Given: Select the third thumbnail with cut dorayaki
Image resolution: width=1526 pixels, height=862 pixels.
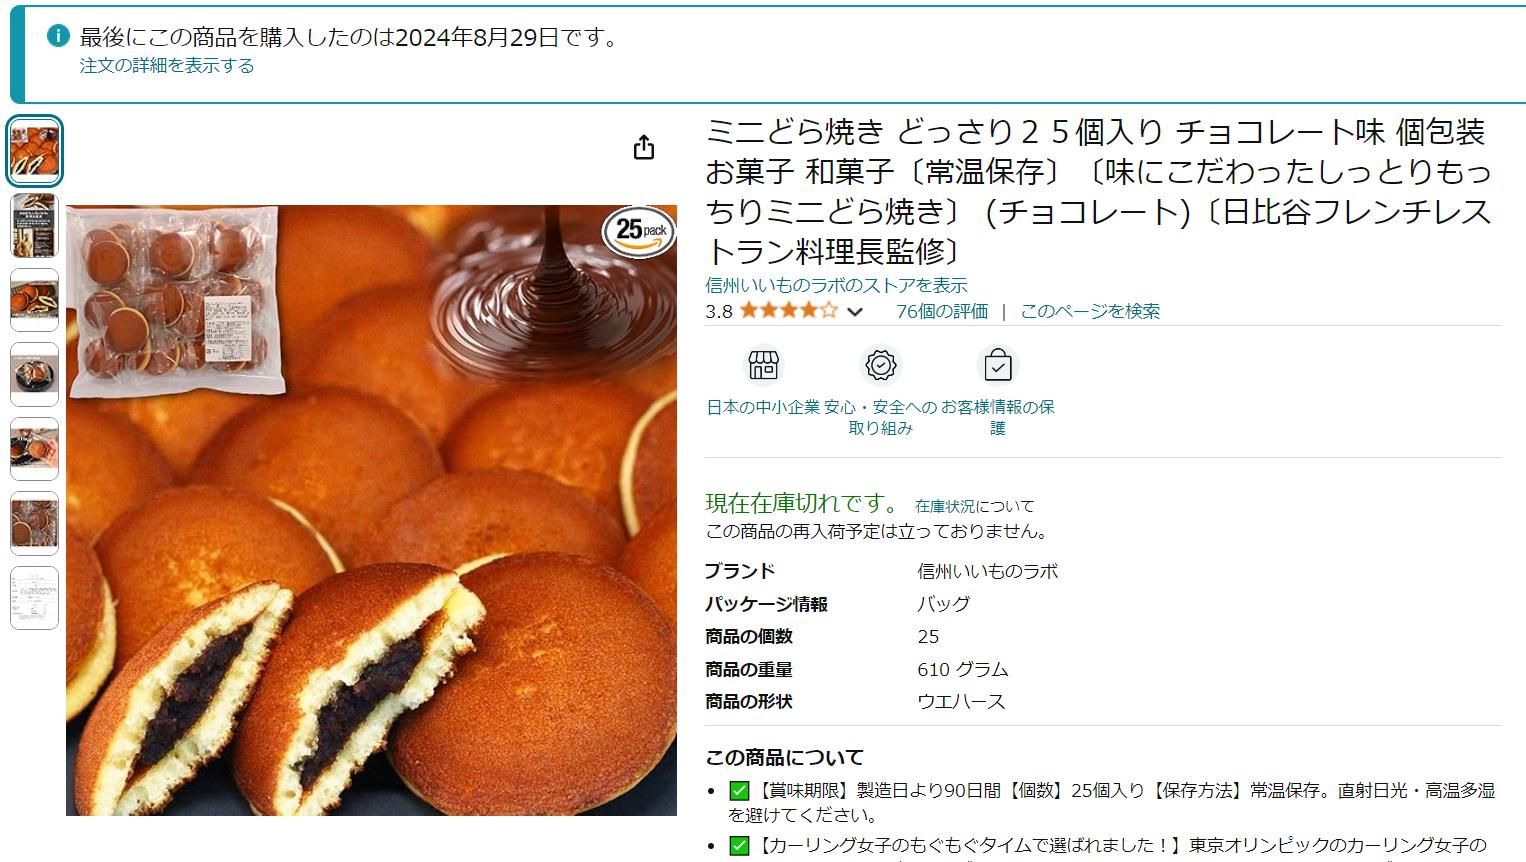Looking at the screenshot, I should [35, 300].
